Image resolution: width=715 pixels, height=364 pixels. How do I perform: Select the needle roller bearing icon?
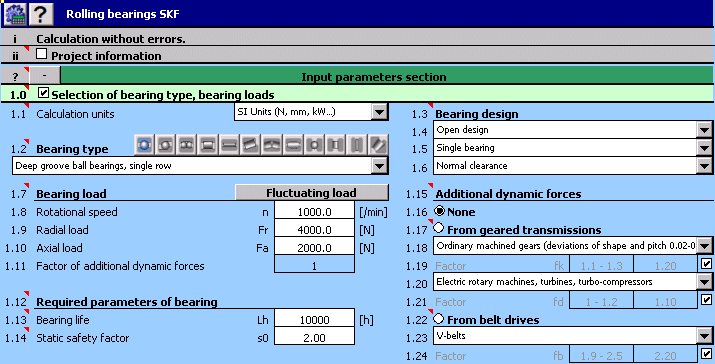[229, 146]
